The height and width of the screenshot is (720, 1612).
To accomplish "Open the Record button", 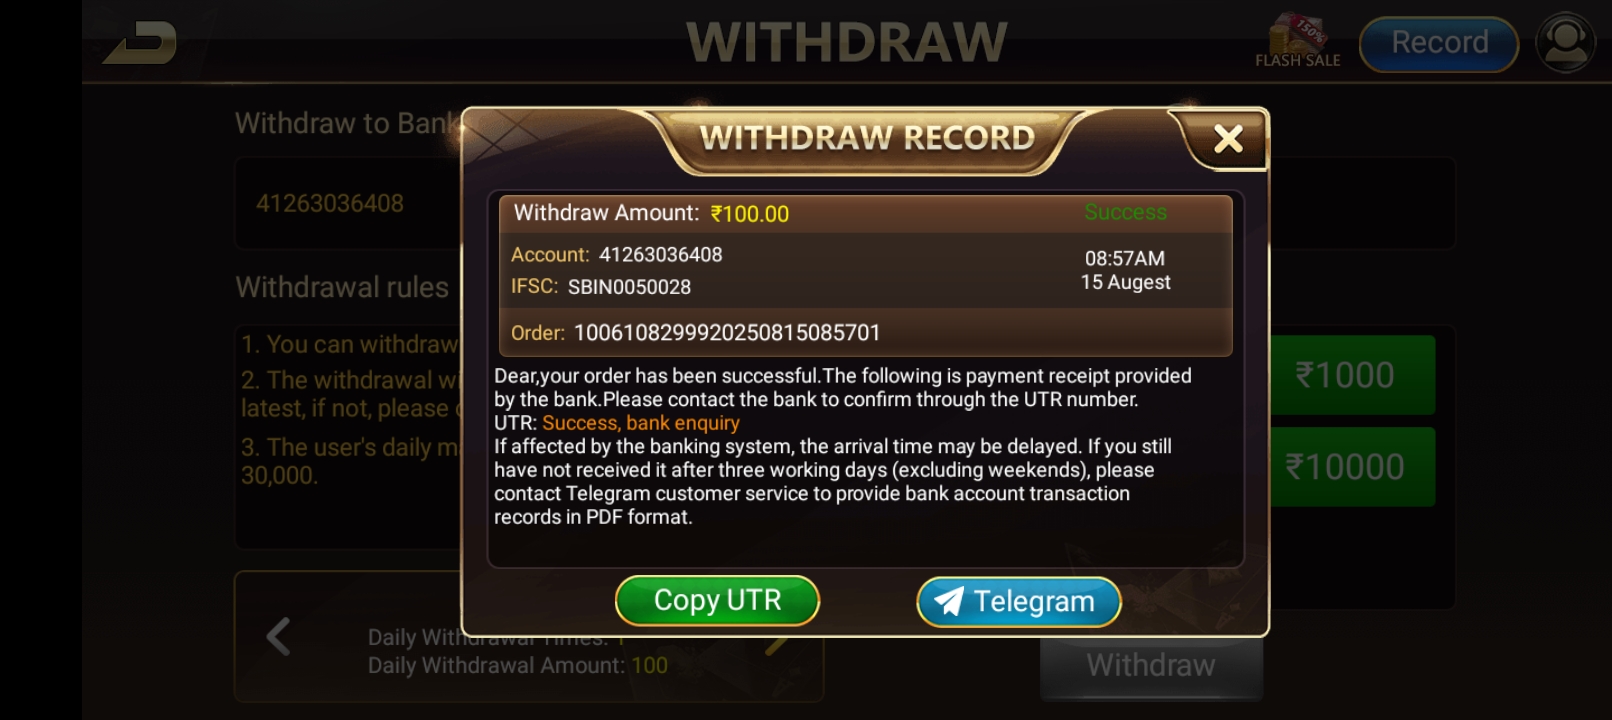I will coord(1439,44).
